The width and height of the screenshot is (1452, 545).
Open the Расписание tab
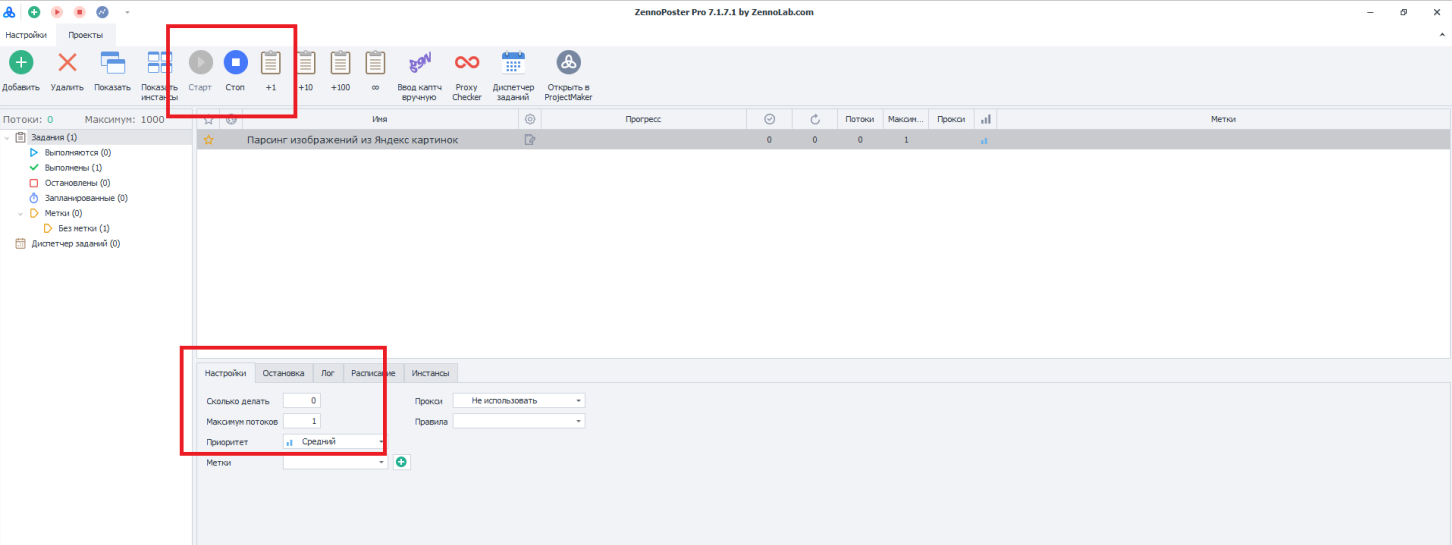pos(373,373)
